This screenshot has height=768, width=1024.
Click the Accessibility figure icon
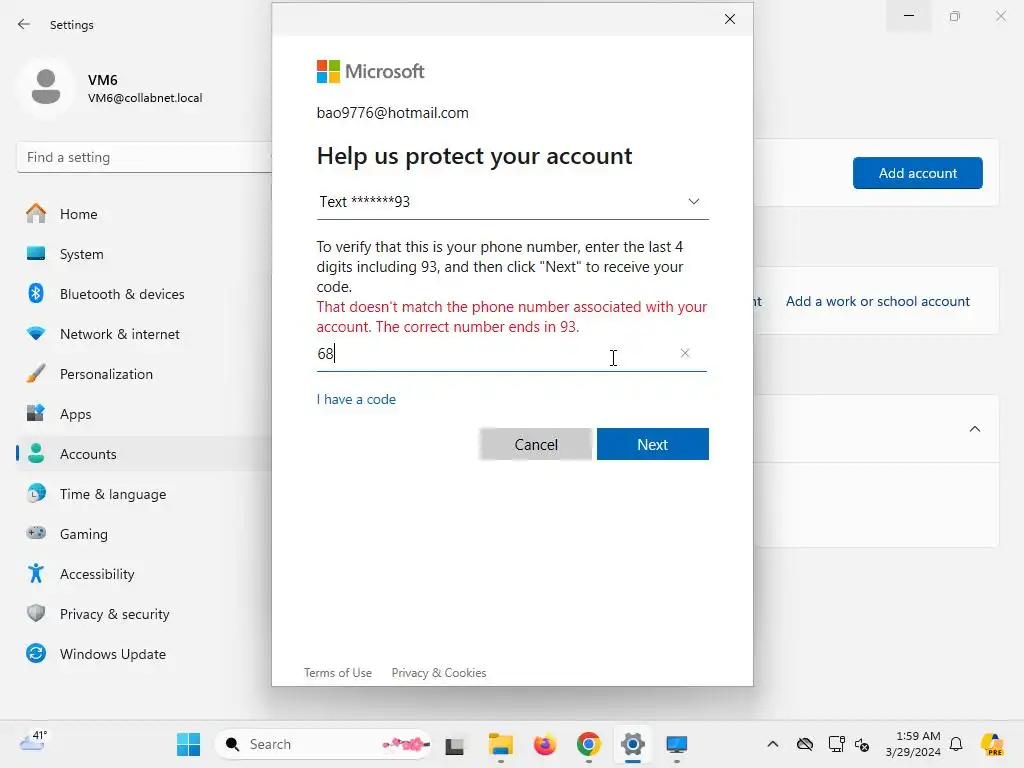(x=36, y=573)
